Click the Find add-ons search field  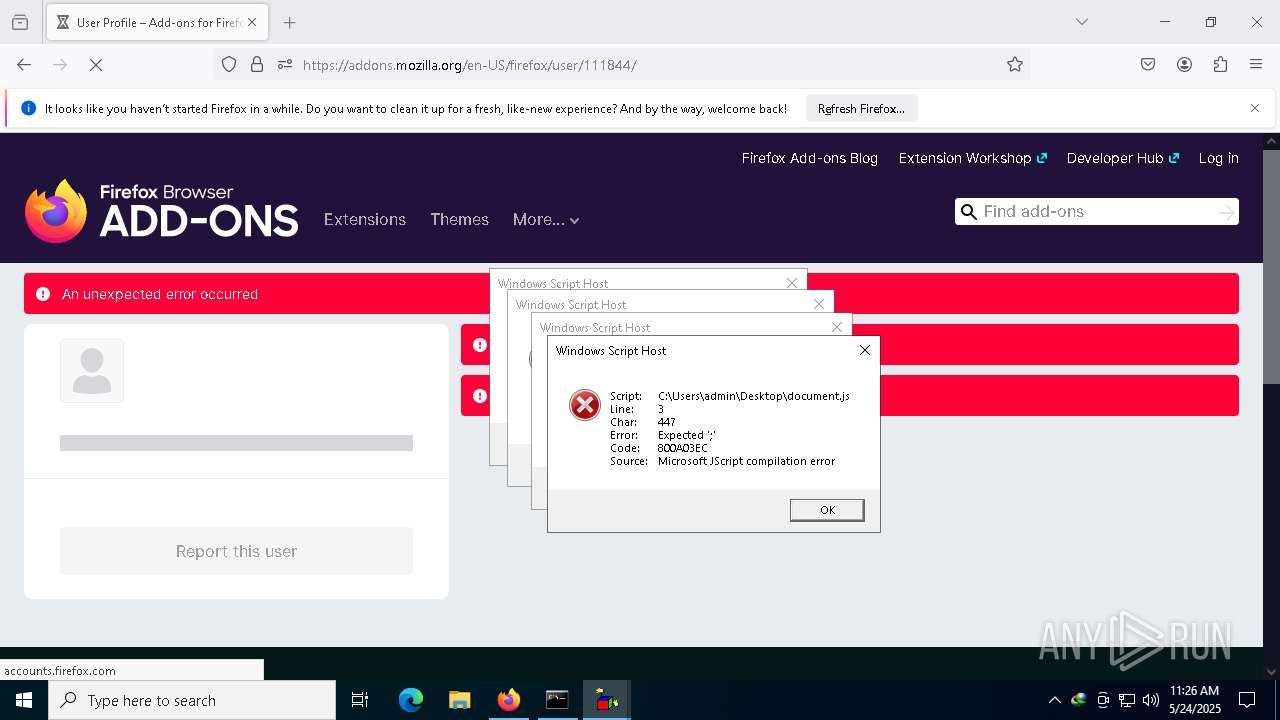coord(1096,211)
